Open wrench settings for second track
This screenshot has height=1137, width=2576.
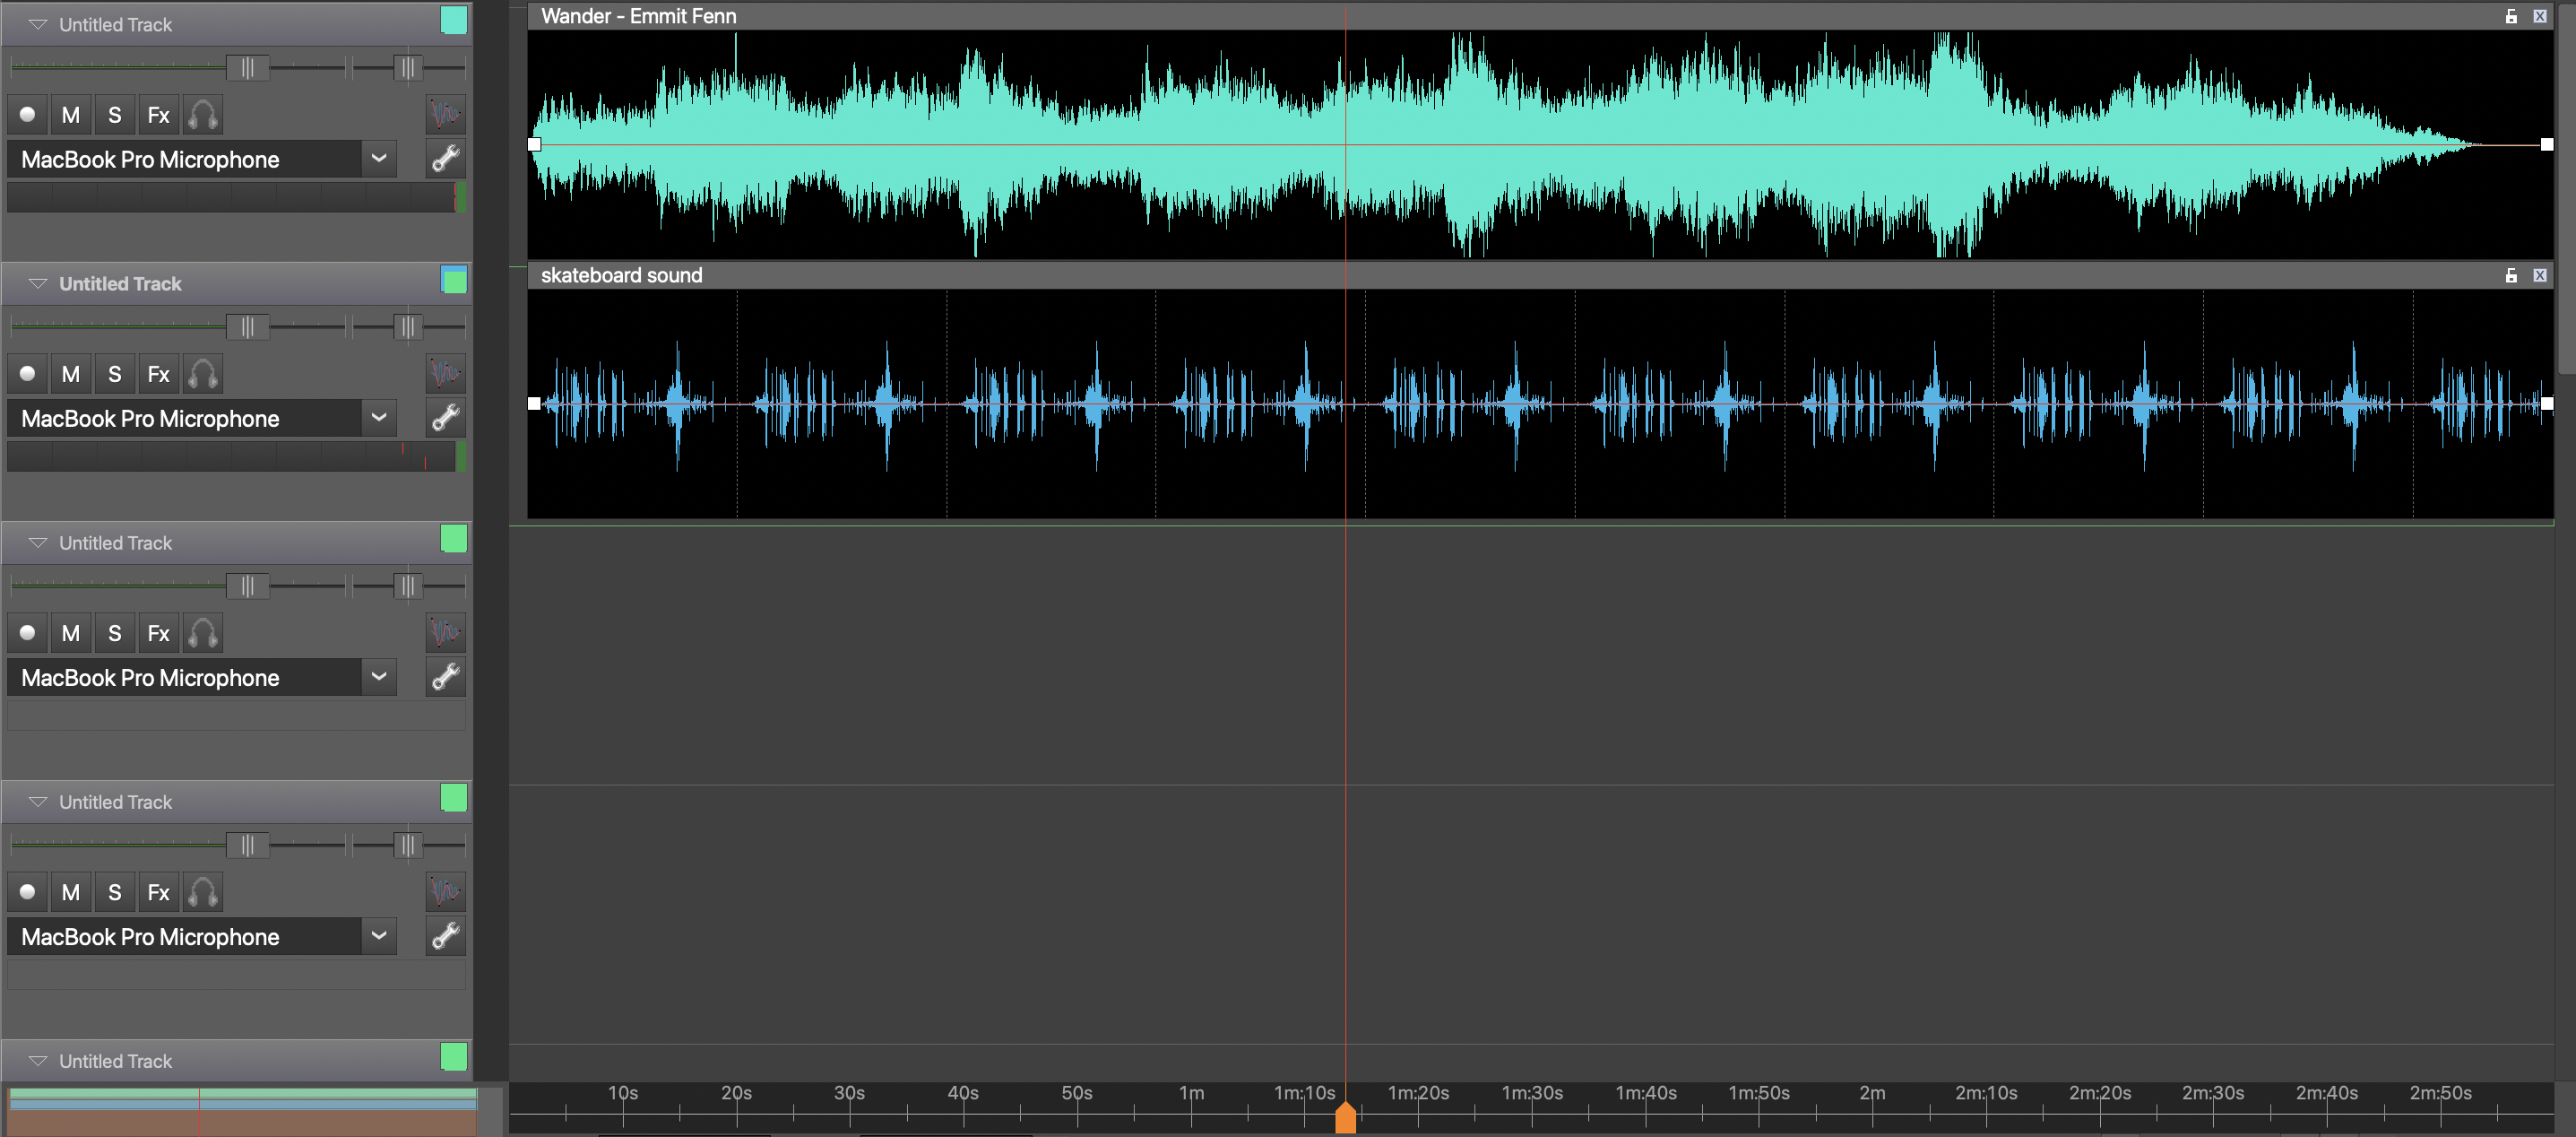click(446, 418)
